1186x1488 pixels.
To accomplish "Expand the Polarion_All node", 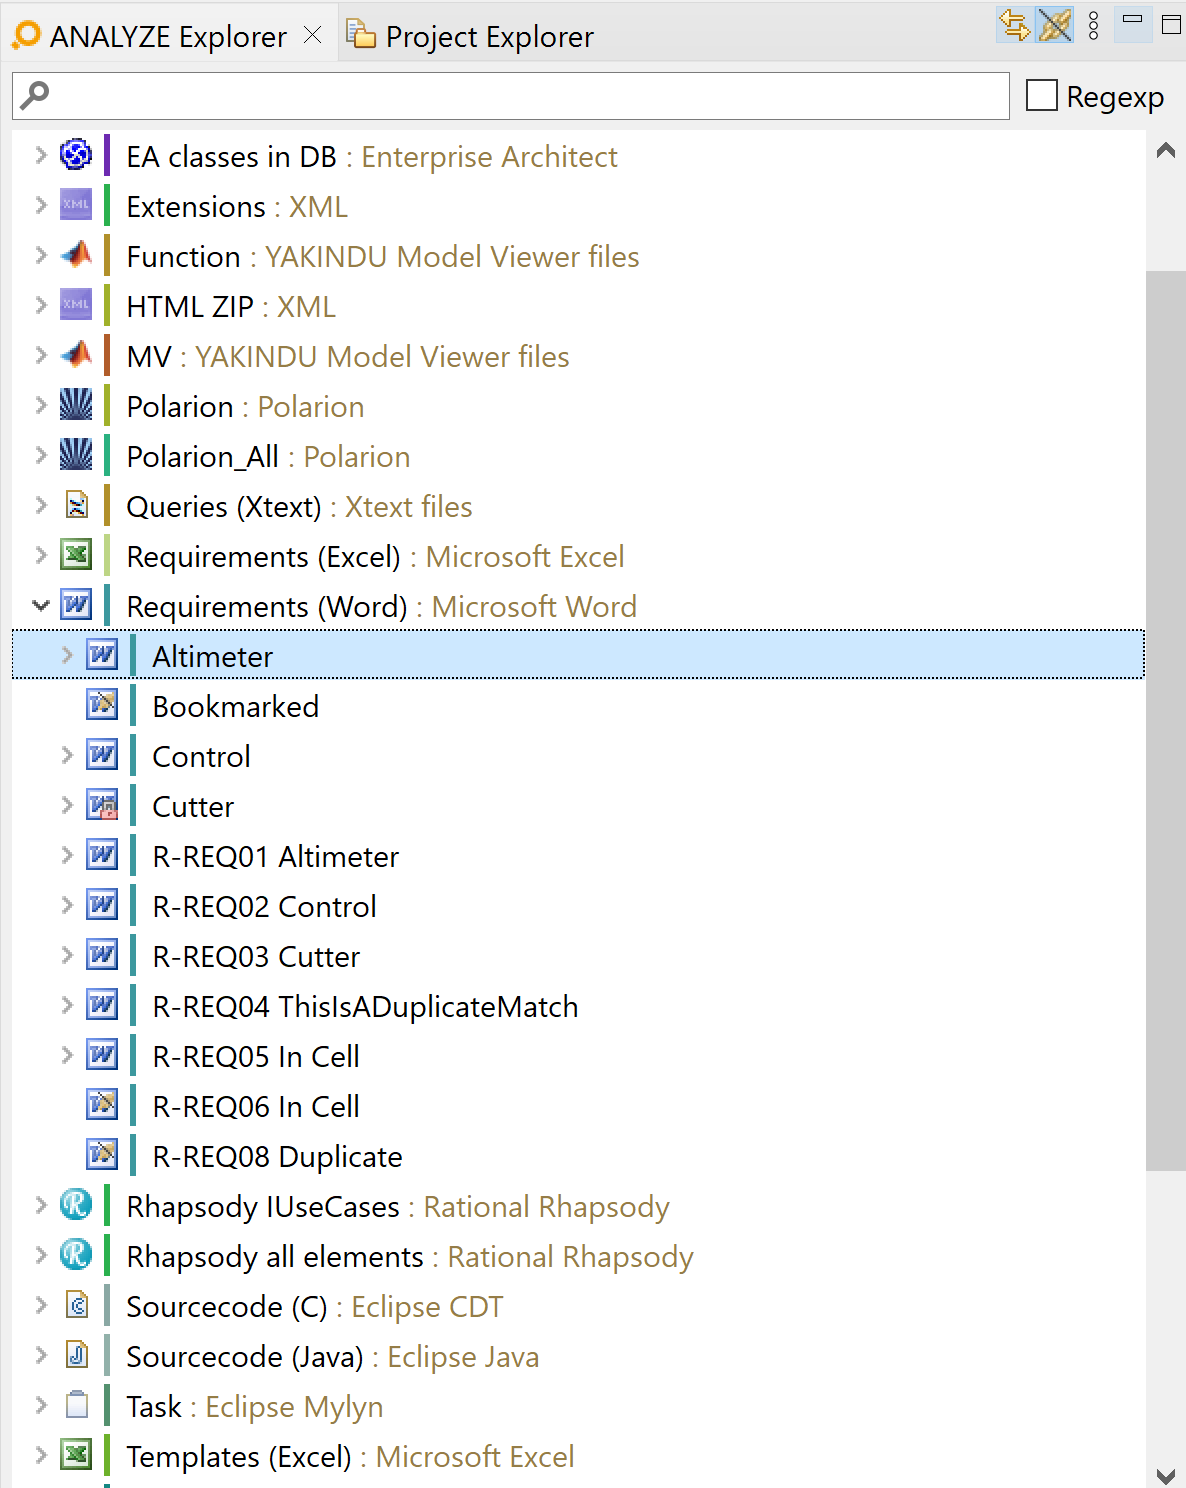I will (40, 455).
